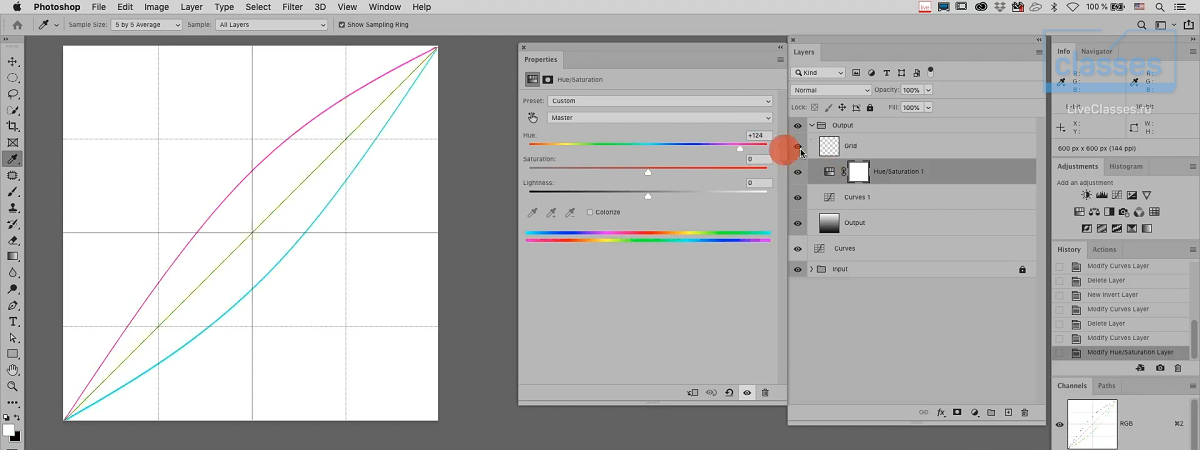Viewport: 1200px width, 450px height.
Task: Toggle visibility of RGB channel
Action: [x=1060, y=424]
